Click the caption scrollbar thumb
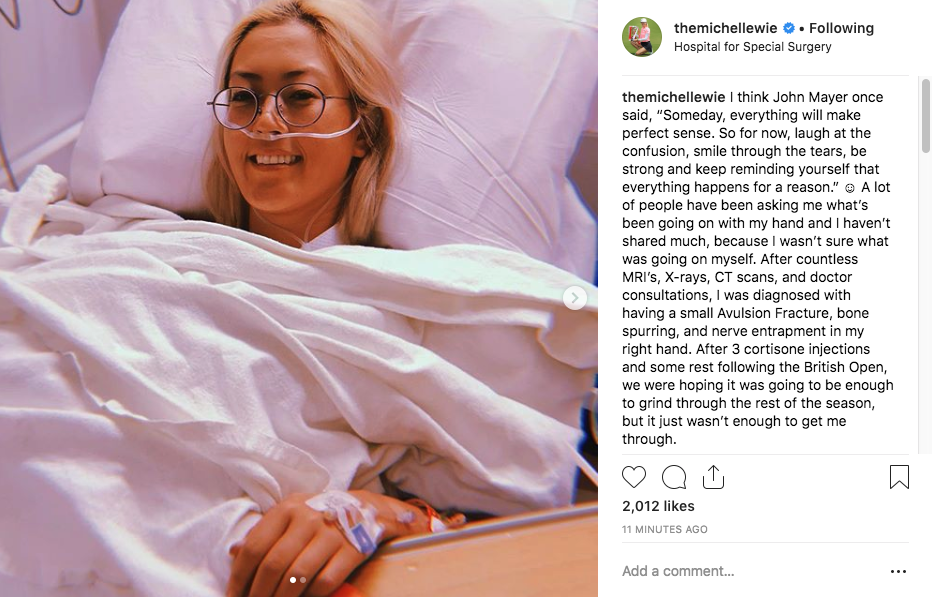This screenshot has height=597, width=932. [925, 115]
